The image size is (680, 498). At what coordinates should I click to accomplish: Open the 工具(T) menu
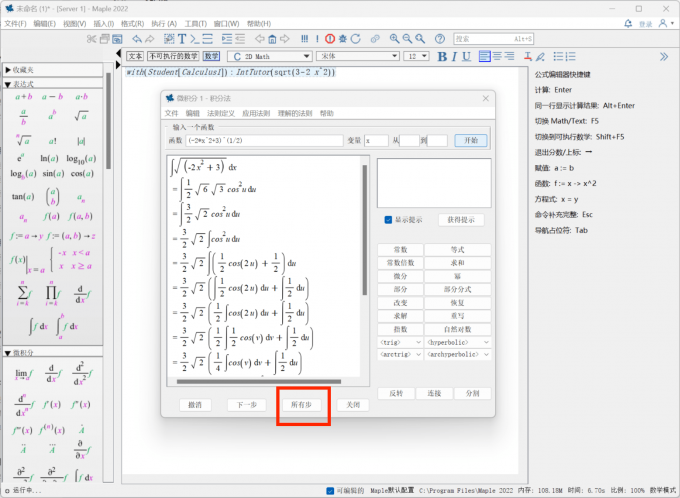(196, 24)
